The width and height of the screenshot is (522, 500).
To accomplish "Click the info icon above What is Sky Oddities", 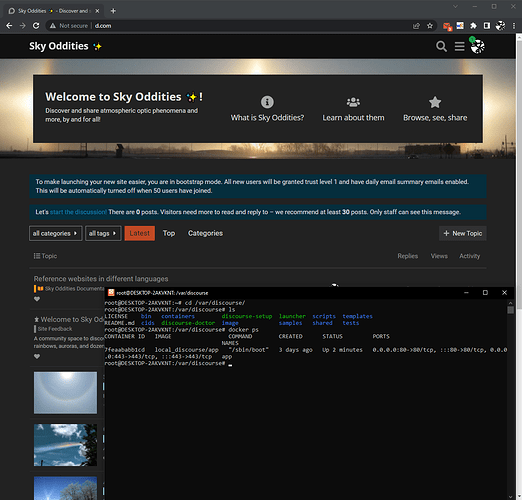I will click(x=267, y=102).
